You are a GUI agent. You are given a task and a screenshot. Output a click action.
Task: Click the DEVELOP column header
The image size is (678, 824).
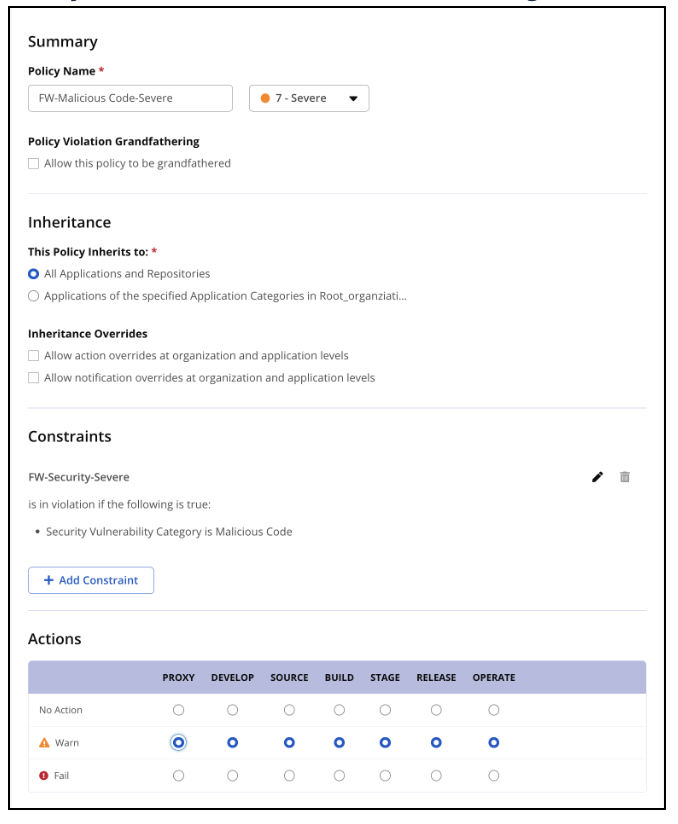[232, 677]
